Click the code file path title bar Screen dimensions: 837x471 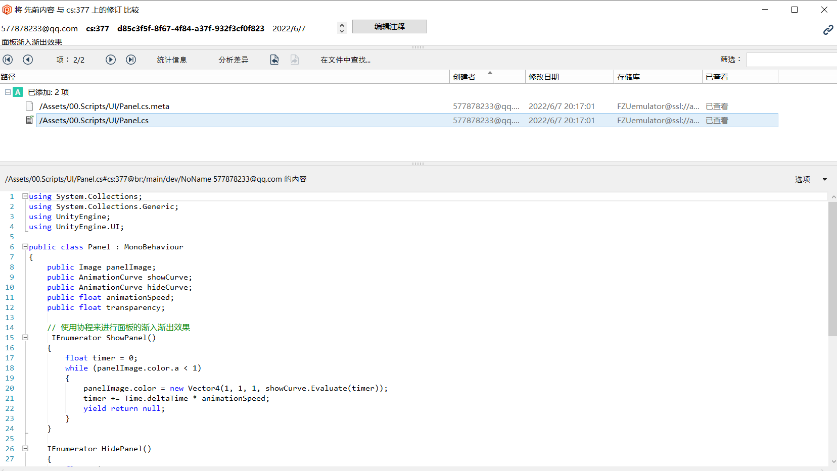(x=155, y=179)
